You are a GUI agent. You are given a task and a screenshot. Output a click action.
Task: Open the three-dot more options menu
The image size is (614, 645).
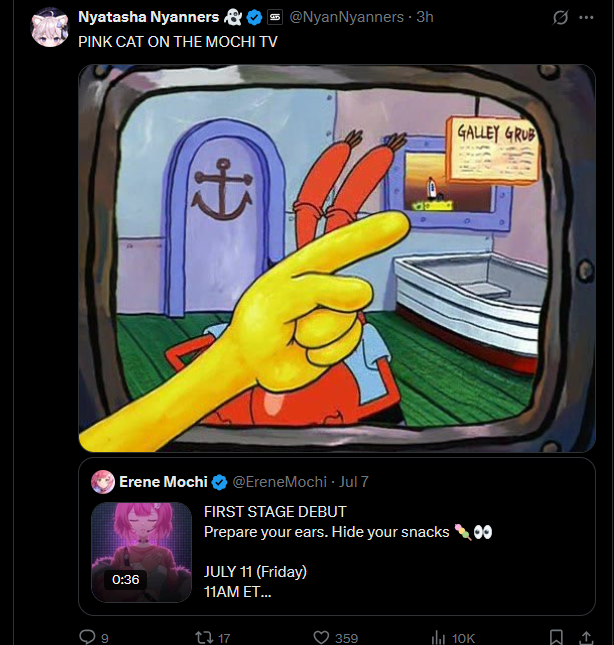click(x=586, y=17)
